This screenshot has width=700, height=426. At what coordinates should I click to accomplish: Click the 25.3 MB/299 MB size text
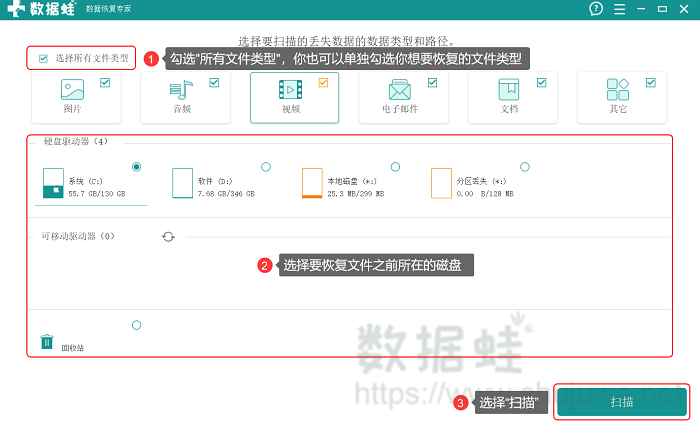pos(356,194)
